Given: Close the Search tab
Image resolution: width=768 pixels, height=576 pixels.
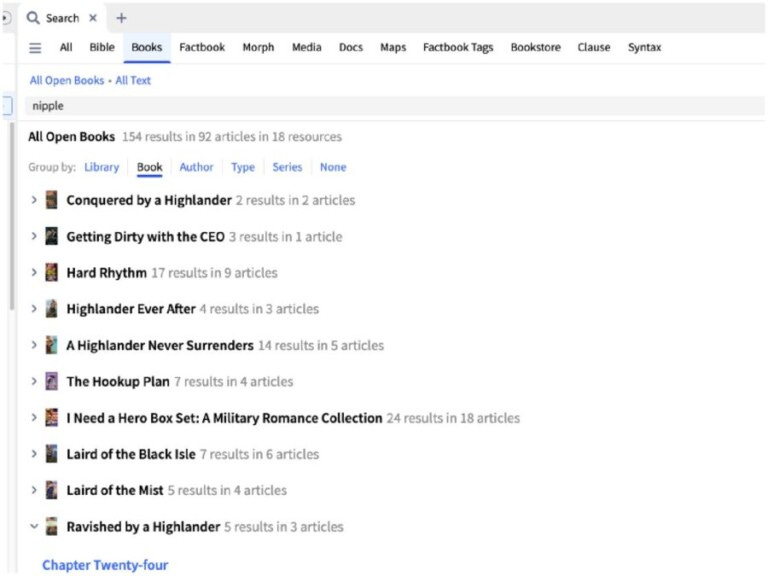Looking at the screenshot, I should click(x=93, y=18).
